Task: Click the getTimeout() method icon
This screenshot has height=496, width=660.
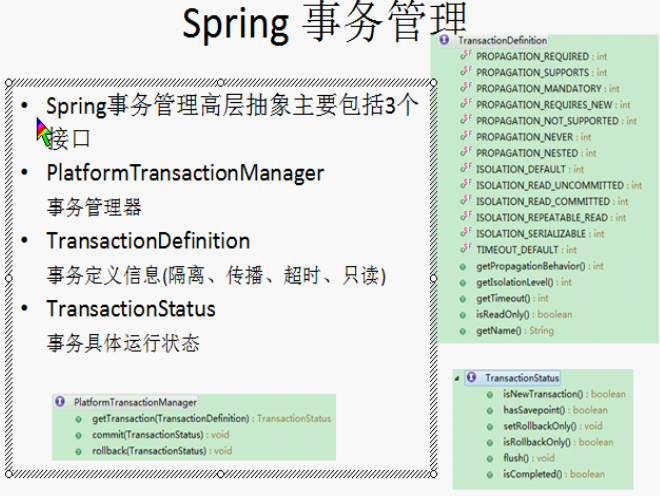Action: (x=463, y=299)
